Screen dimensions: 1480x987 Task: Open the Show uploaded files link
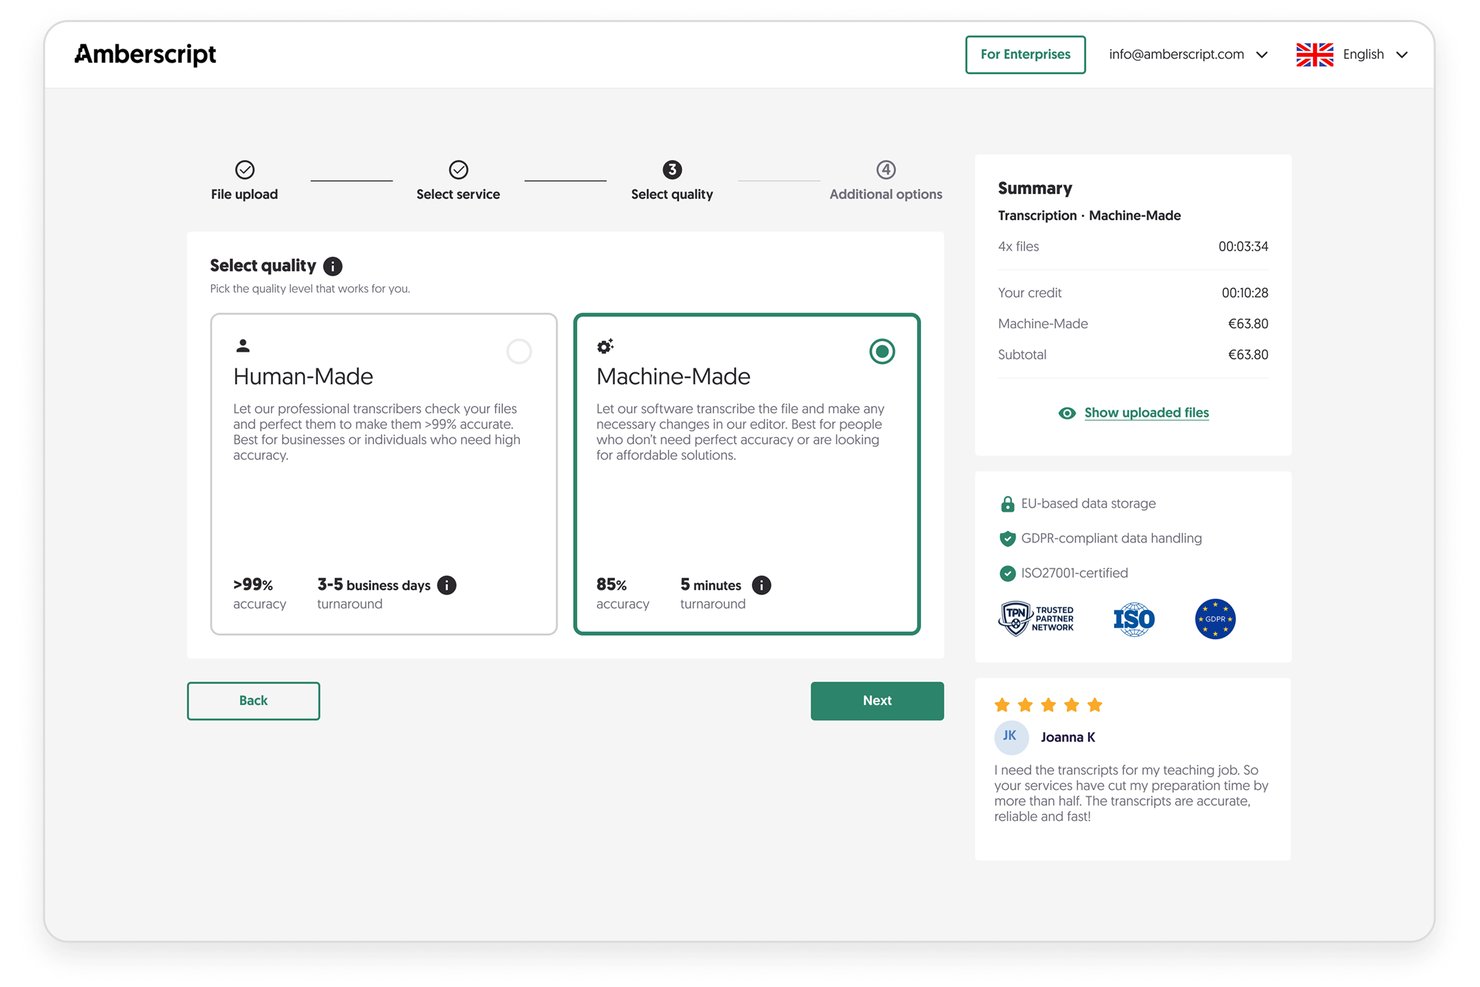coord(1147,413)
